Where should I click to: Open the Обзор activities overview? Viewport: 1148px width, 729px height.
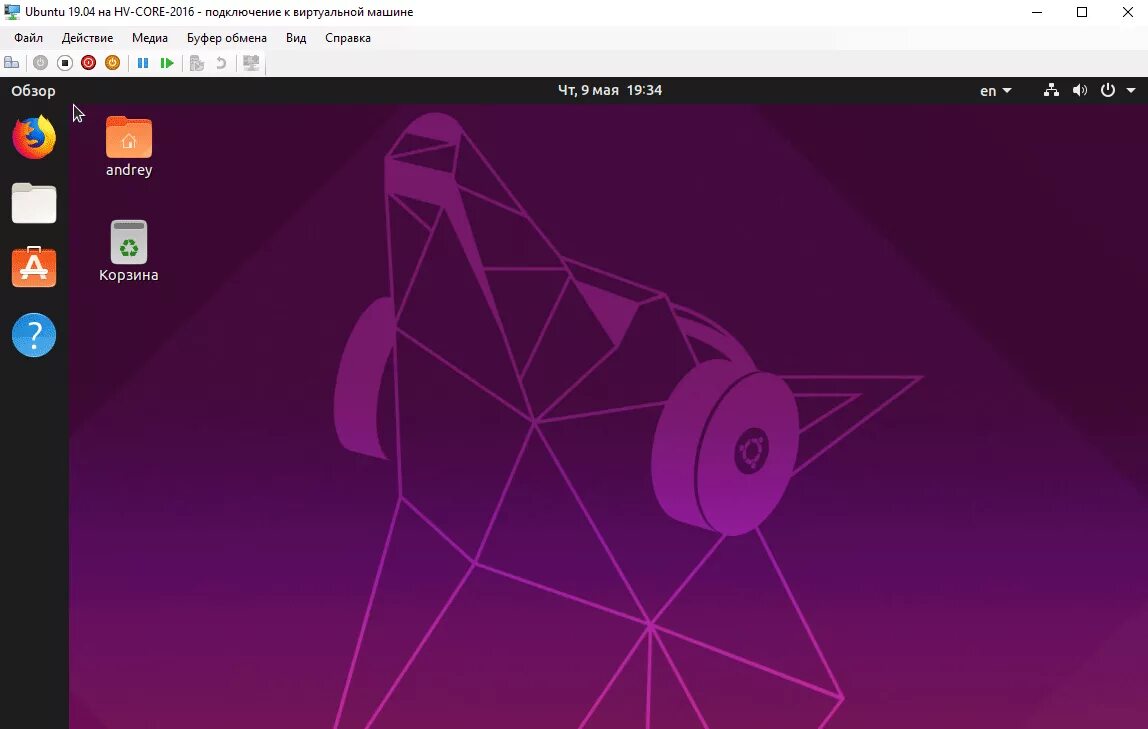pos(33,91)
